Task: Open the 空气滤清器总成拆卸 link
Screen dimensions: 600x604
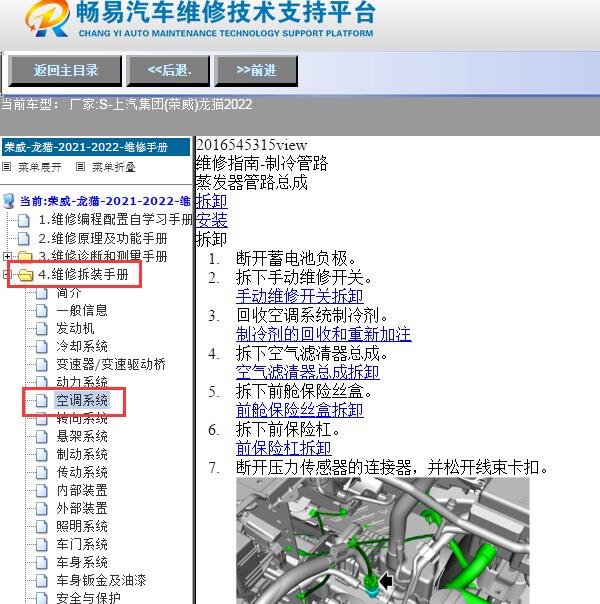Action: pos(308,372)
